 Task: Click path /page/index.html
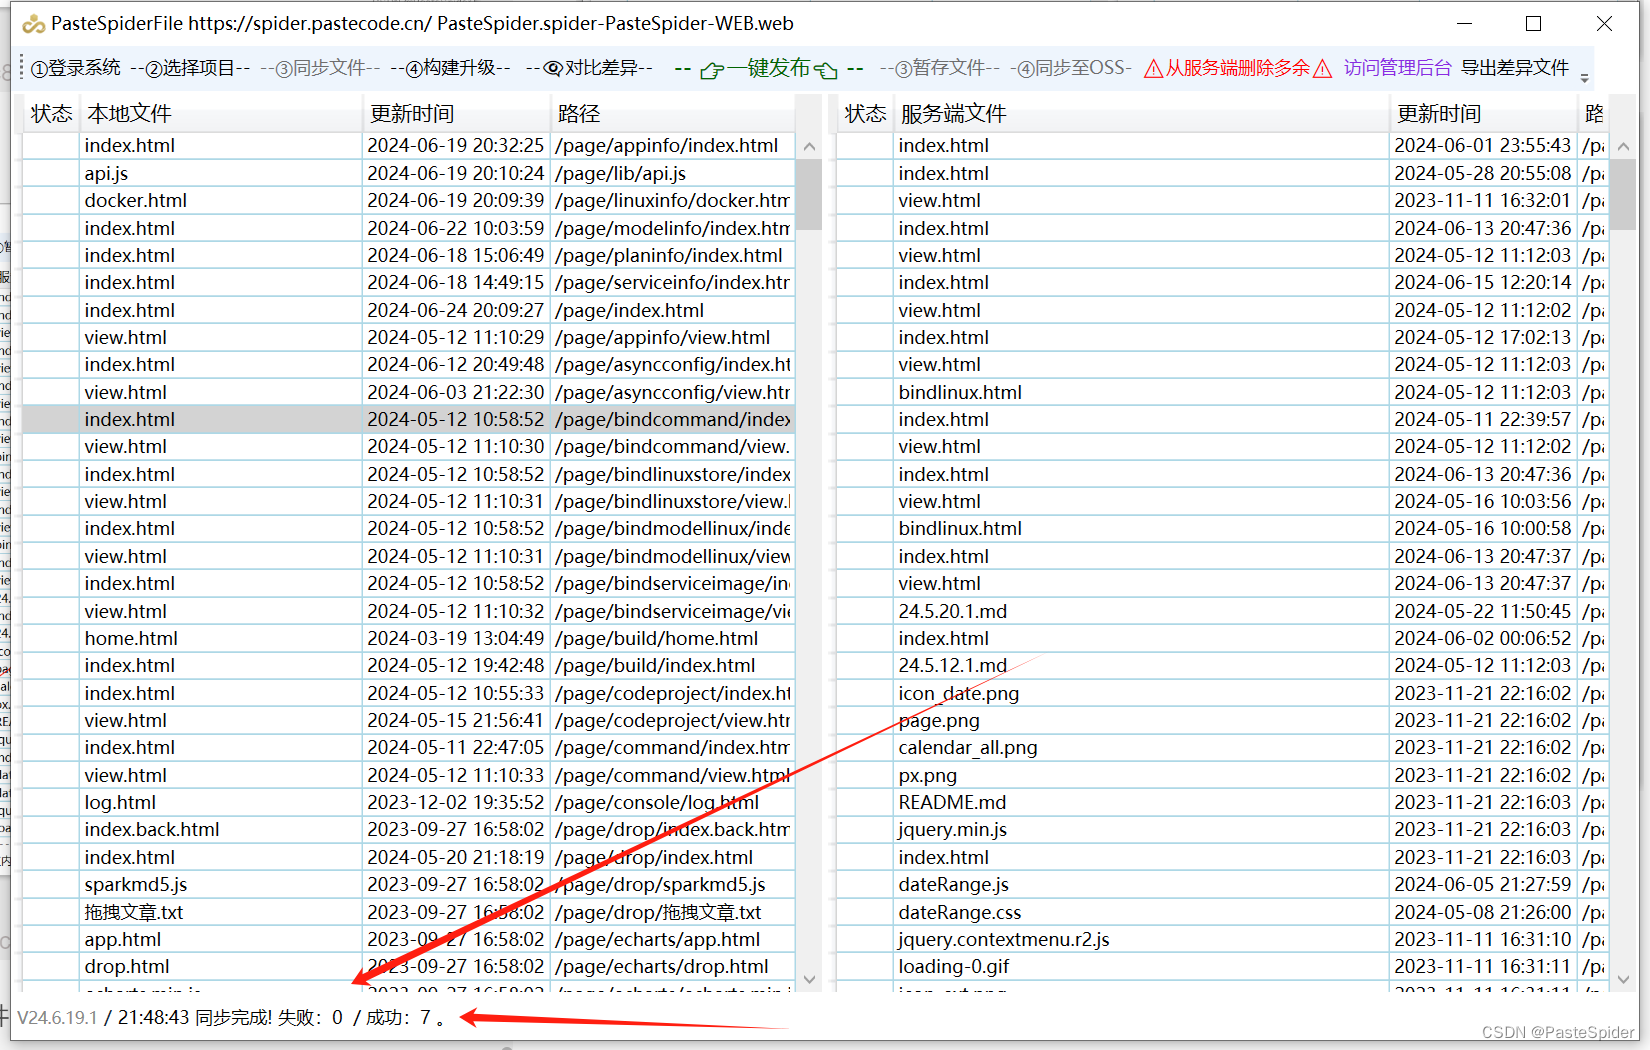[630, 310]
